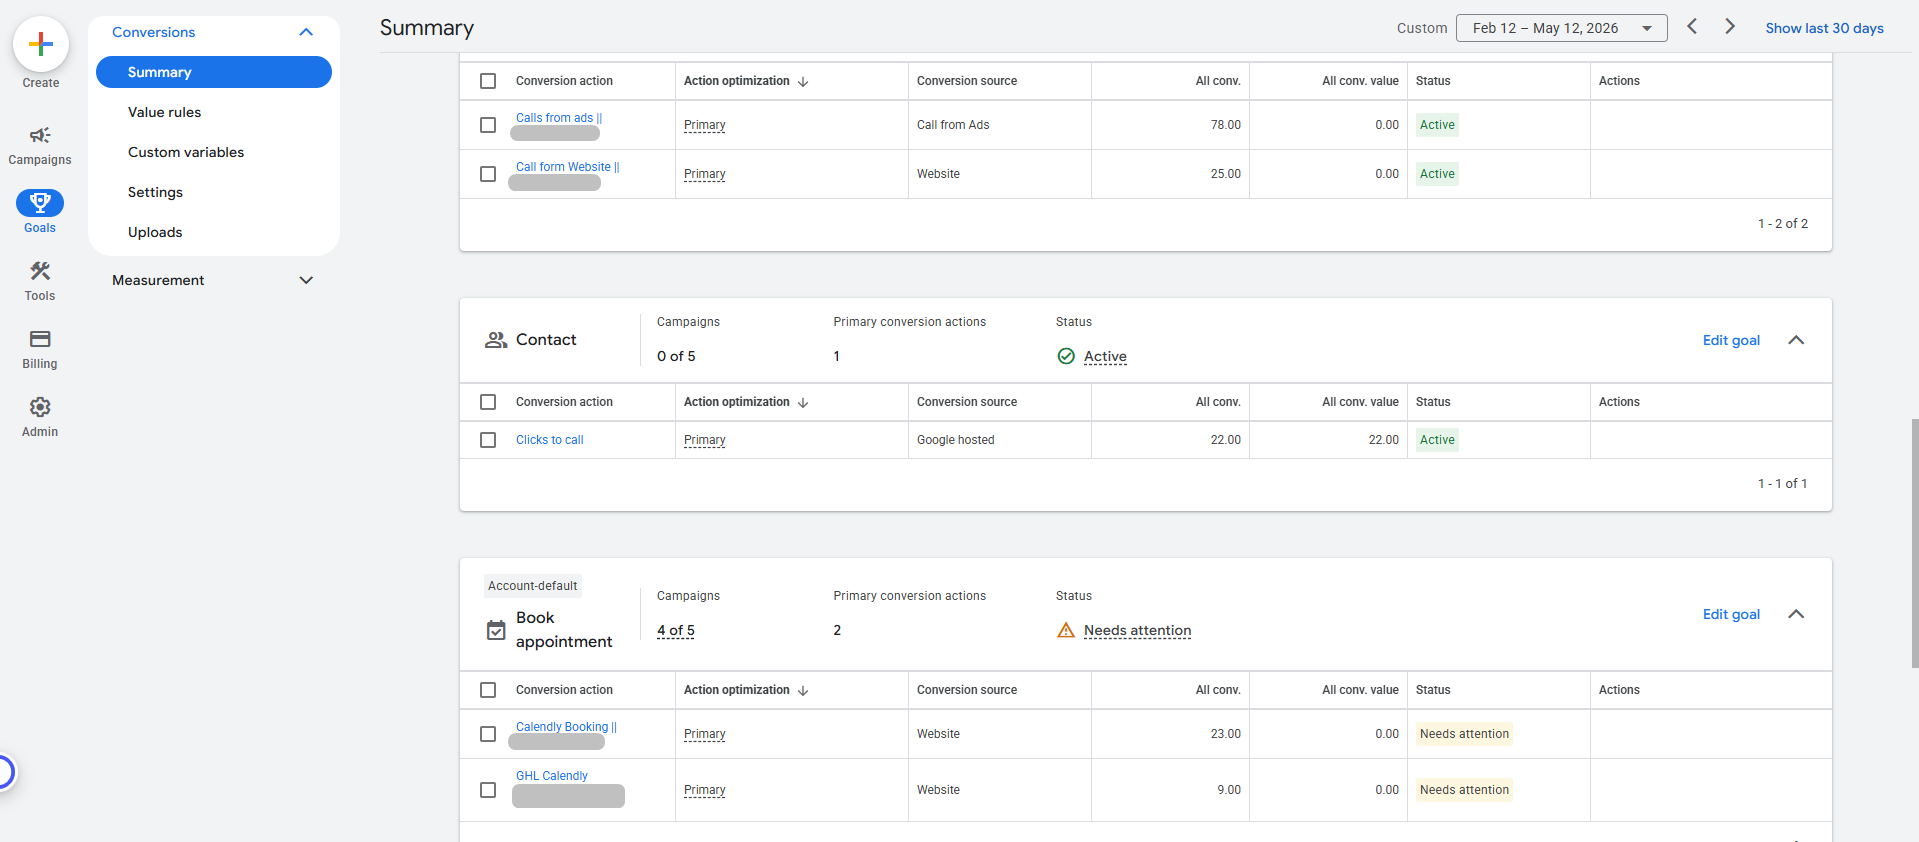
Task: Go to next date range
Action: pos(1730,27)
